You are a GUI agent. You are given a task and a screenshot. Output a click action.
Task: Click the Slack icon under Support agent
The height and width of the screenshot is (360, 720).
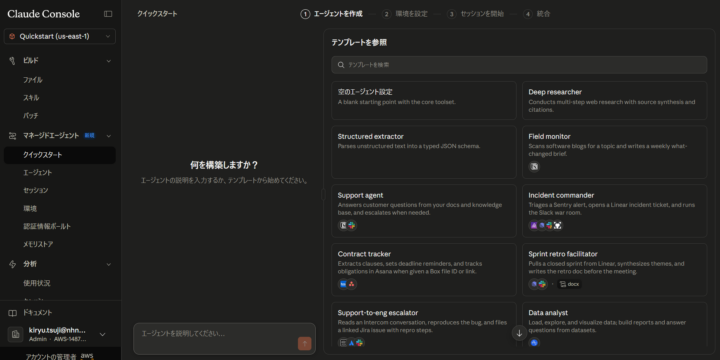352,225
